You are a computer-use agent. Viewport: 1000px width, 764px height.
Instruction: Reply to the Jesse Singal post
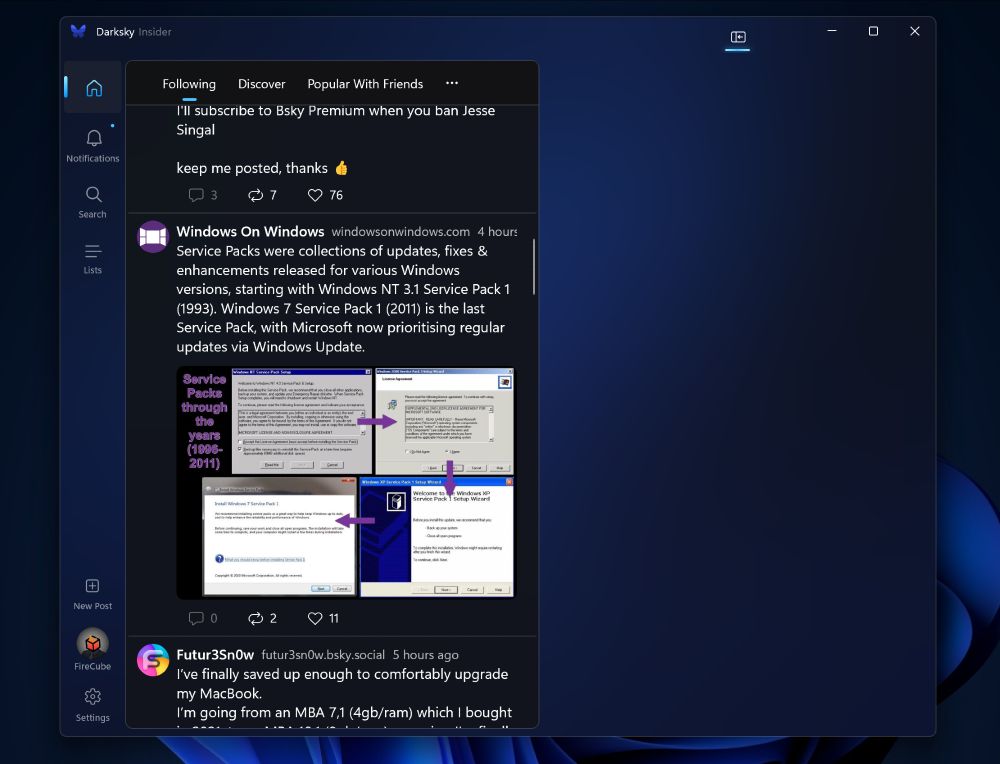[x=202, y=195]
